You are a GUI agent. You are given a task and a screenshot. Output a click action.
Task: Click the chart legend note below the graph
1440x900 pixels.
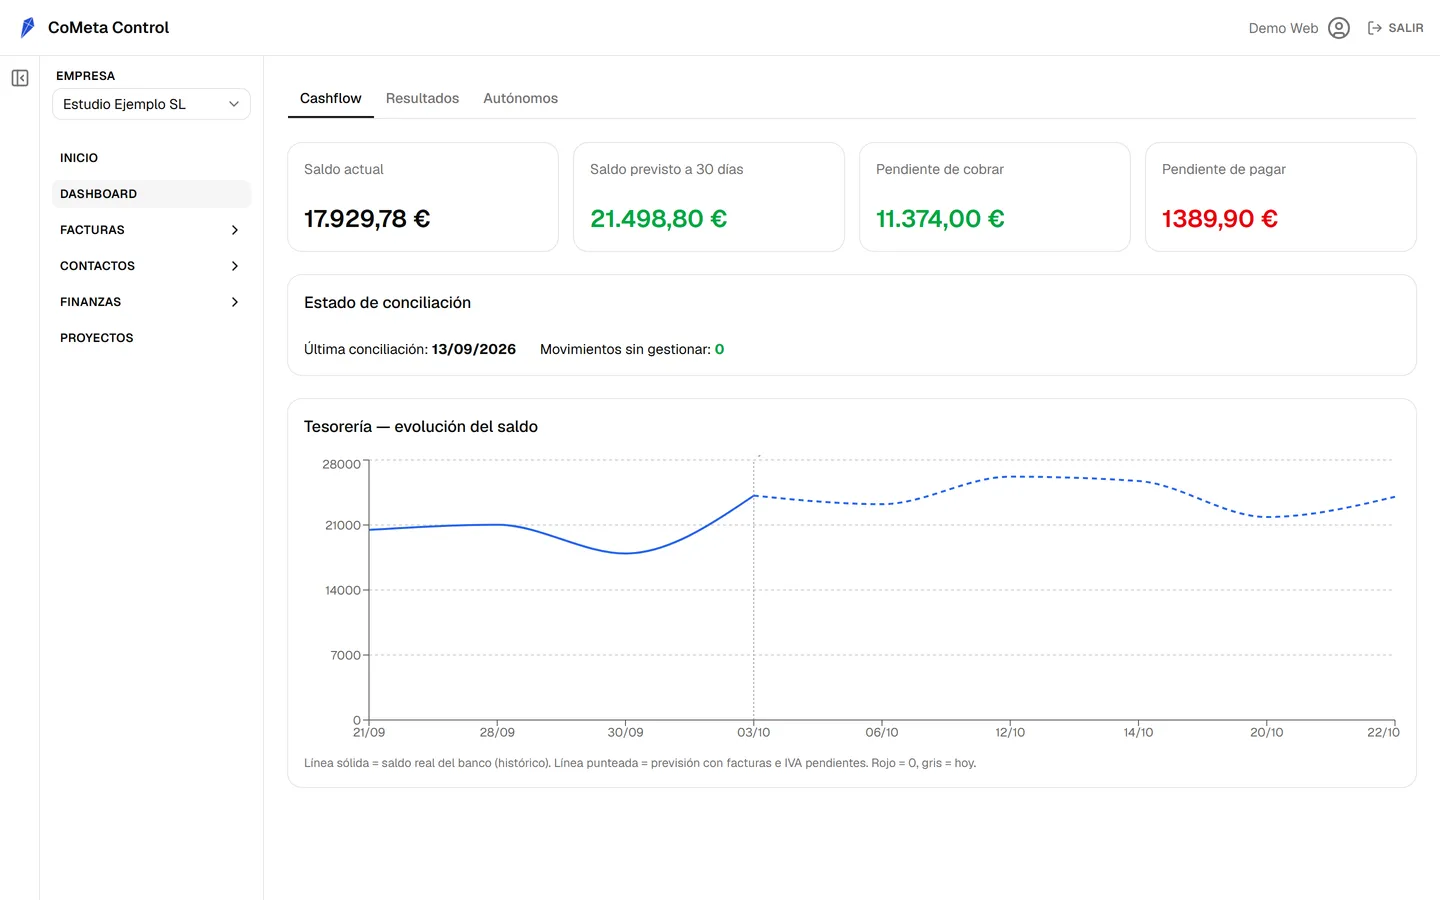640,763
